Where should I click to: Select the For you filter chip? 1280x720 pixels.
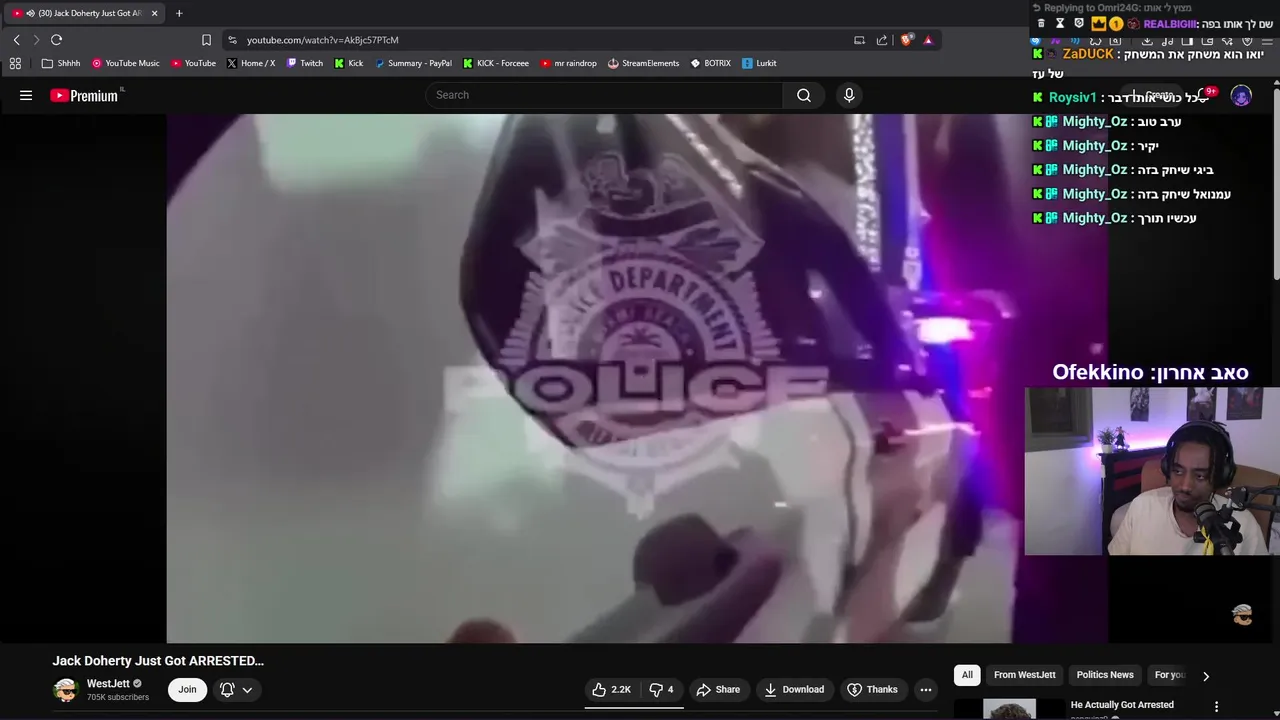(x=1169, y=675)
